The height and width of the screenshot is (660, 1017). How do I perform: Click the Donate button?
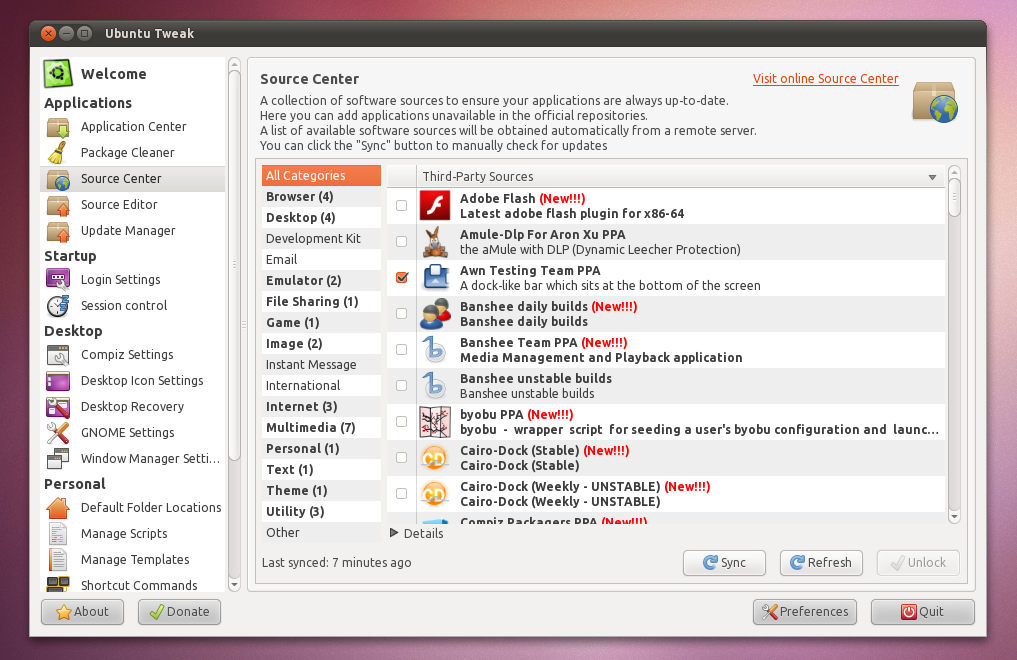coord(179,611)
